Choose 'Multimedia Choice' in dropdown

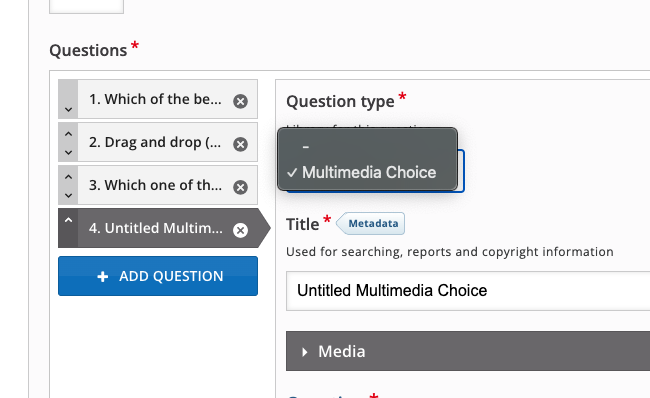(367, 172)
